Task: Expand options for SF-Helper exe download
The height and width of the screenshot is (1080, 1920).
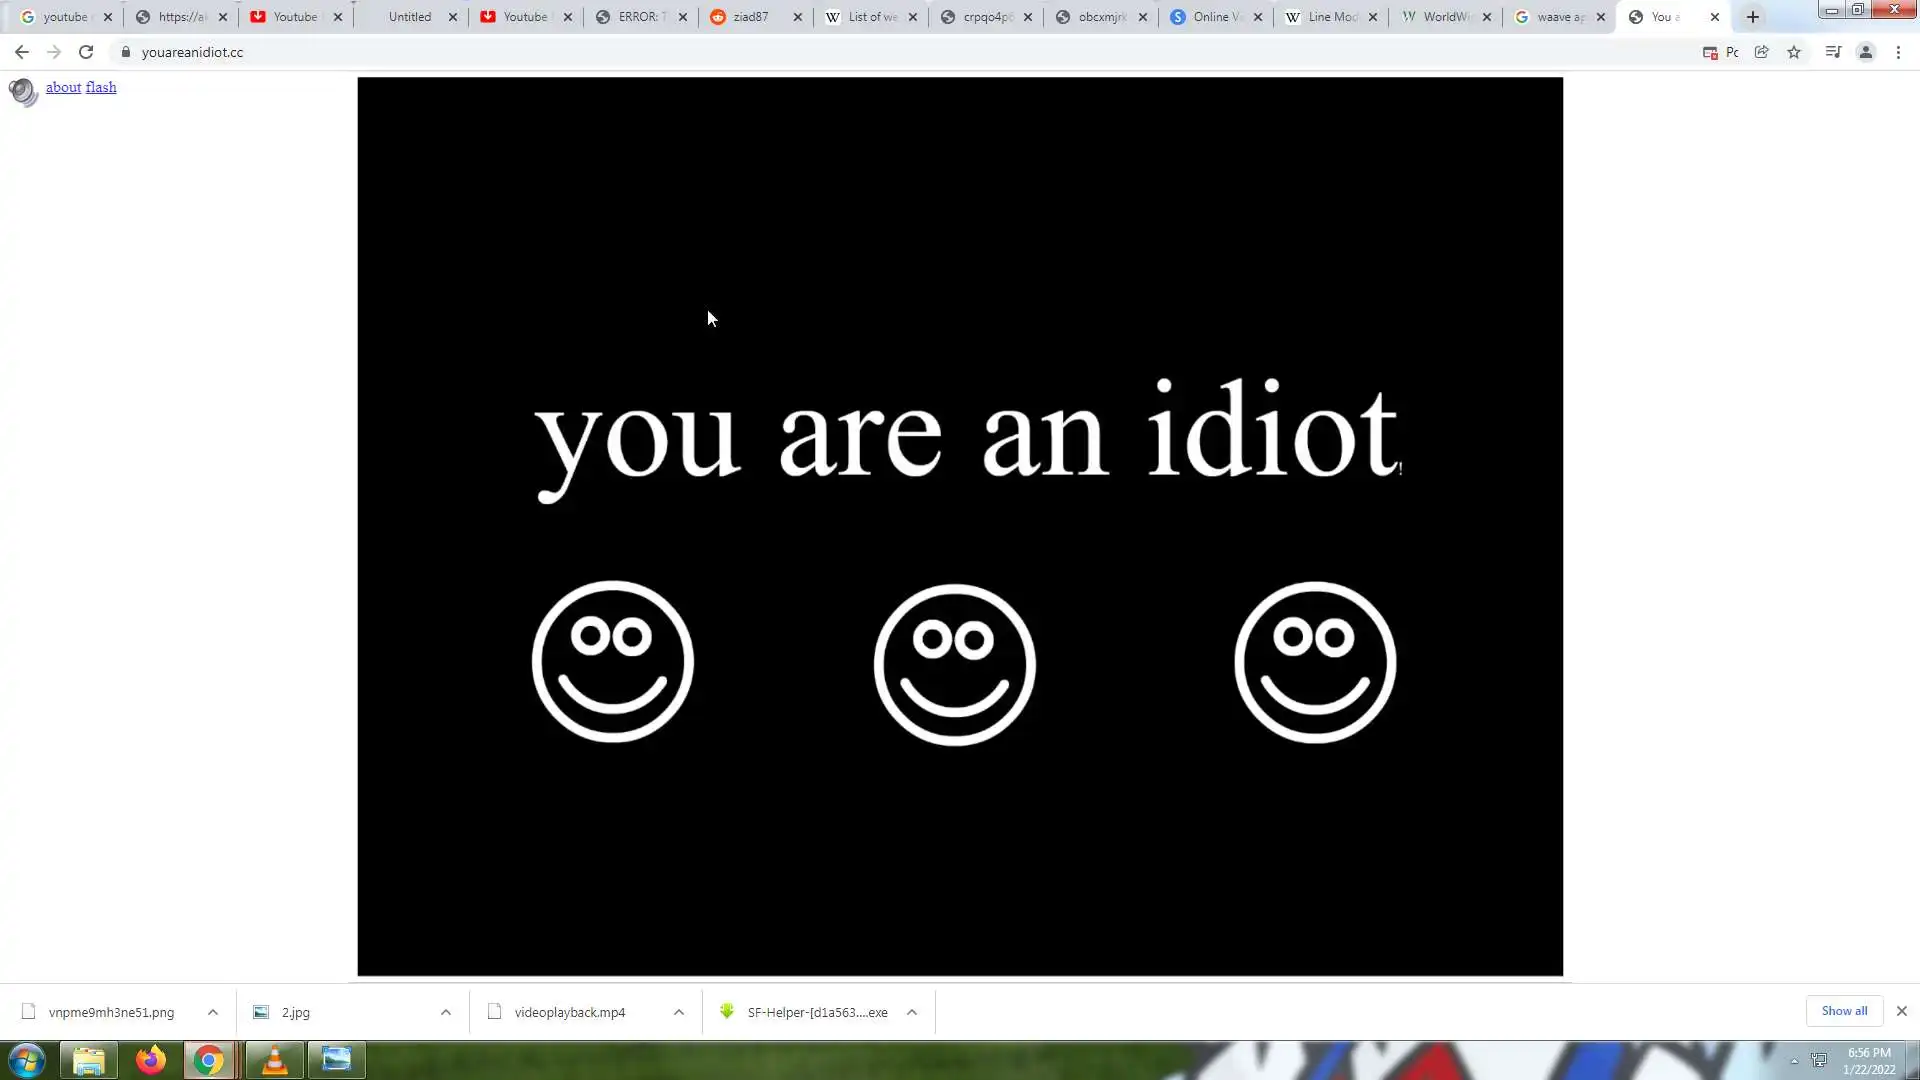Action: click(x=912, y=1012)
